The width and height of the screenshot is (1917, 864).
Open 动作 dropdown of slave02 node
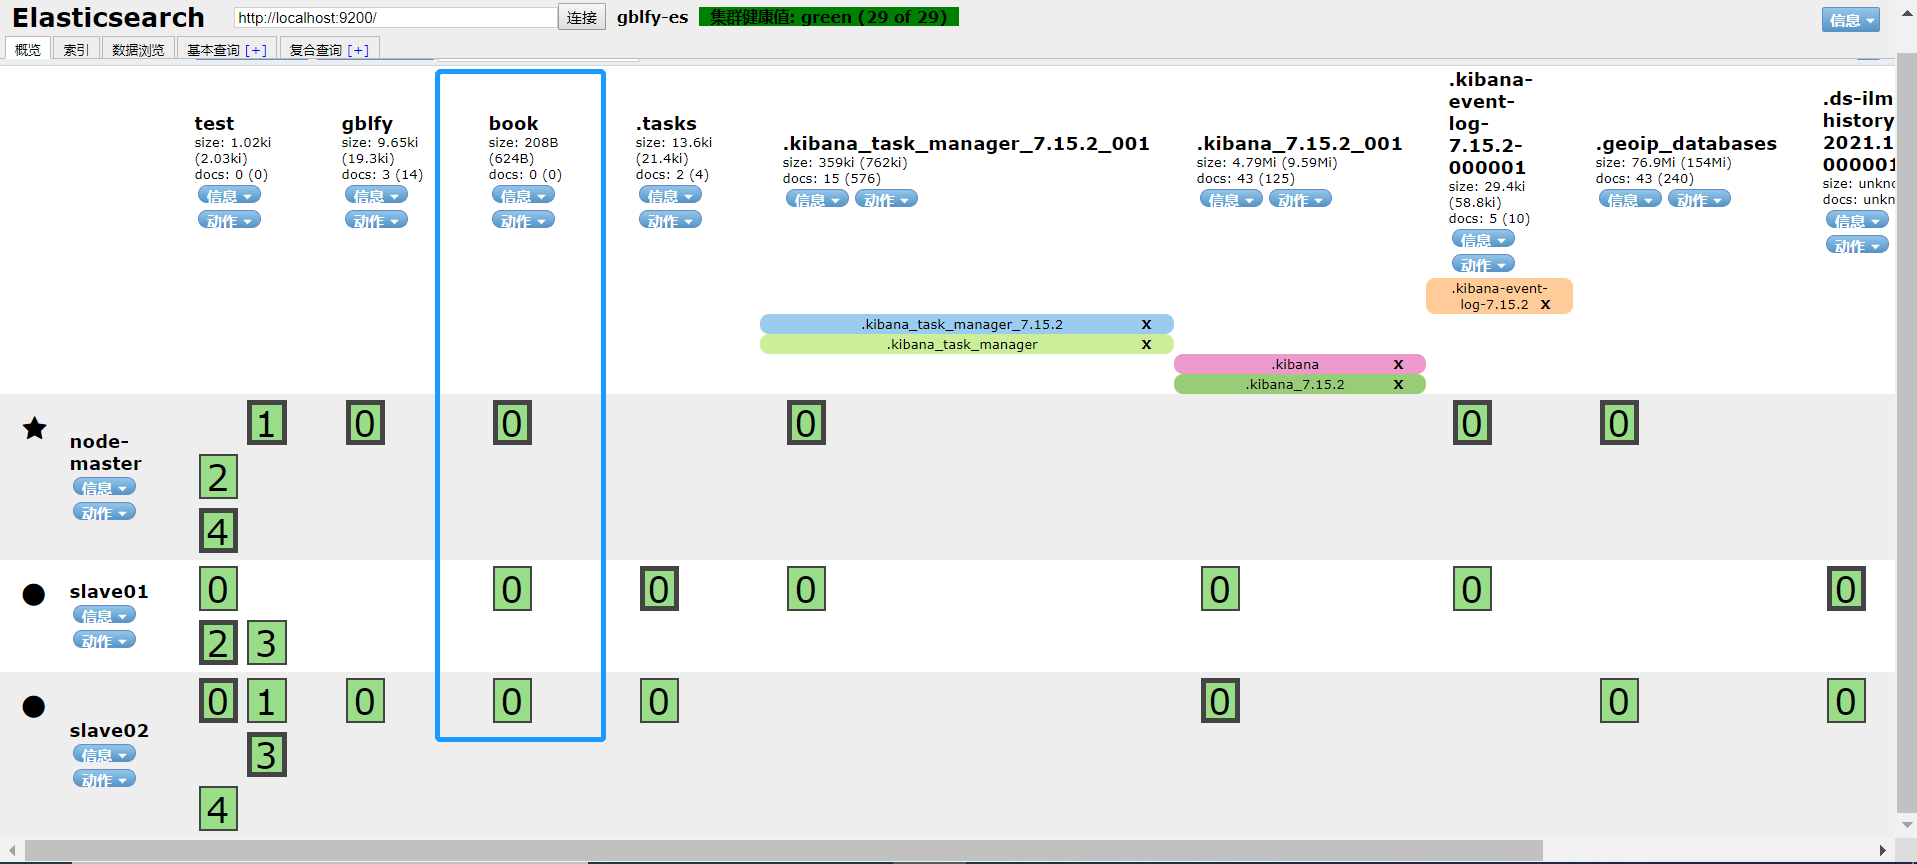coord(104,779)
